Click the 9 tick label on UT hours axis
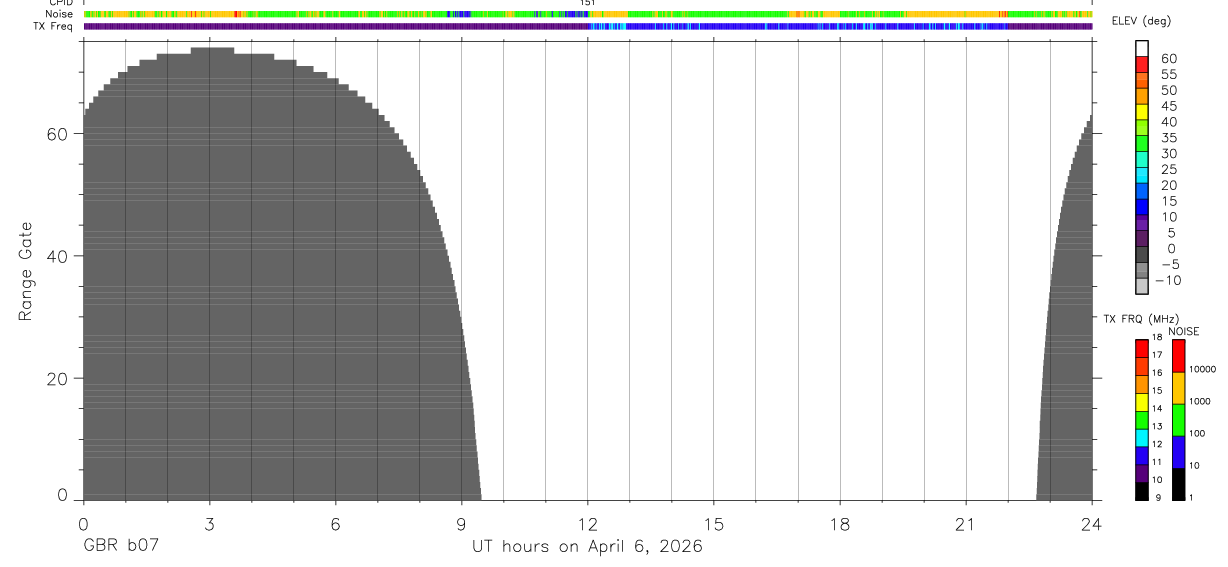 tap(461, 524)
